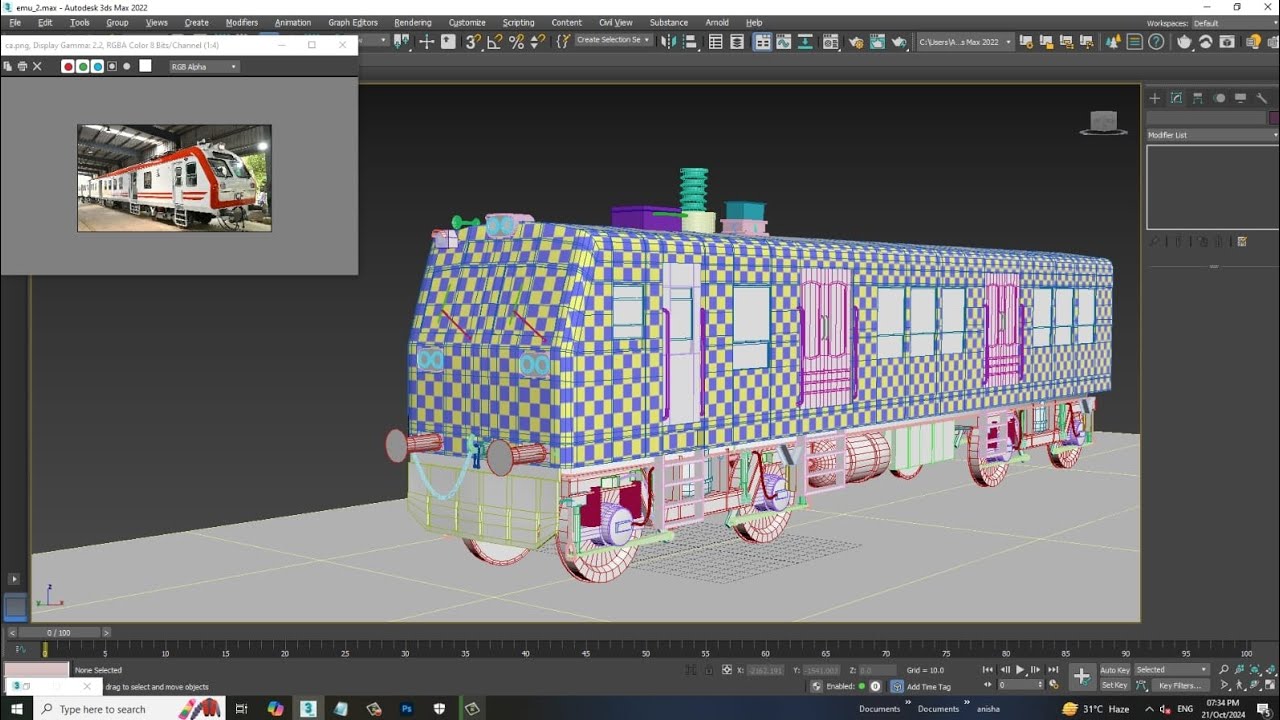Click the time slider 0 / 100 handle

(x=59, y=633)
